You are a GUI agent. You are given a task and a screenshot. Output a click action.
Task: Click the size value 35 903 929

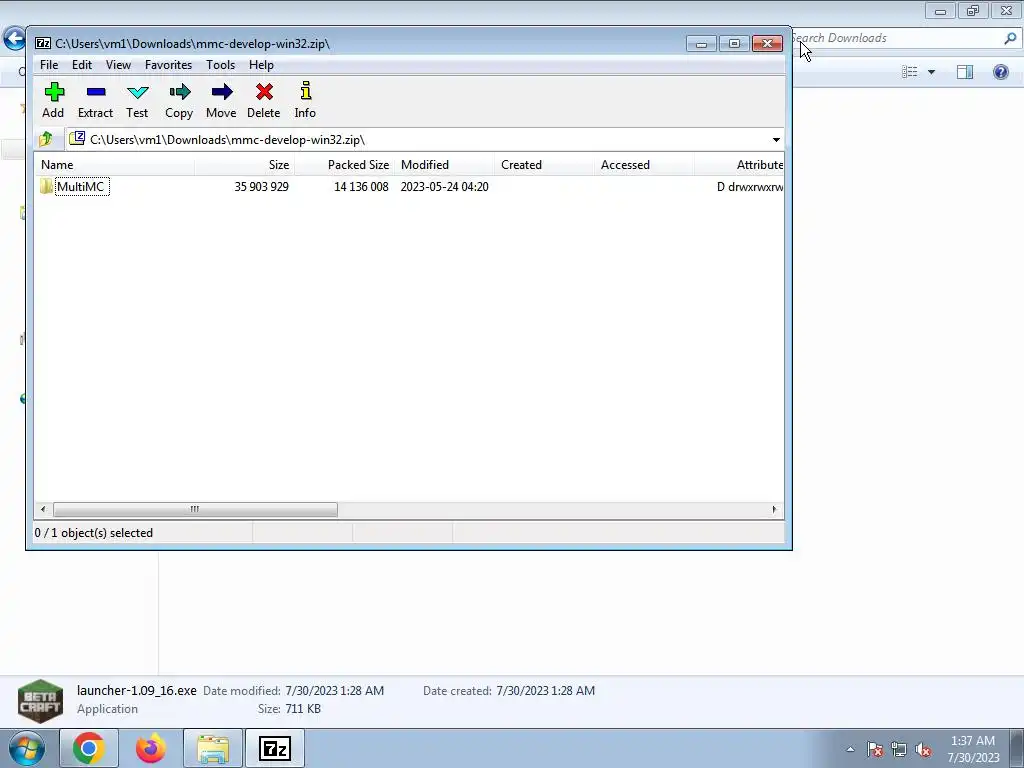click(x=261, y=187)
